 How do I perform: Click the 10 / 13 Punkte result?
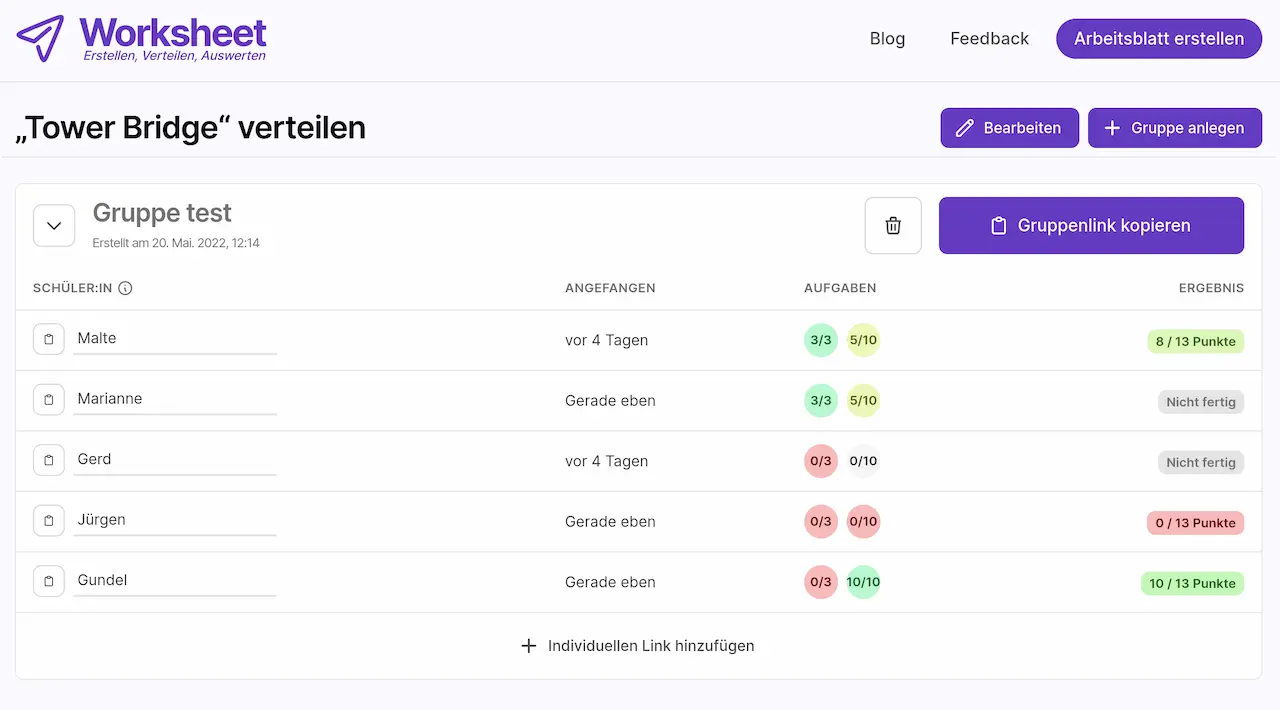1192,584
